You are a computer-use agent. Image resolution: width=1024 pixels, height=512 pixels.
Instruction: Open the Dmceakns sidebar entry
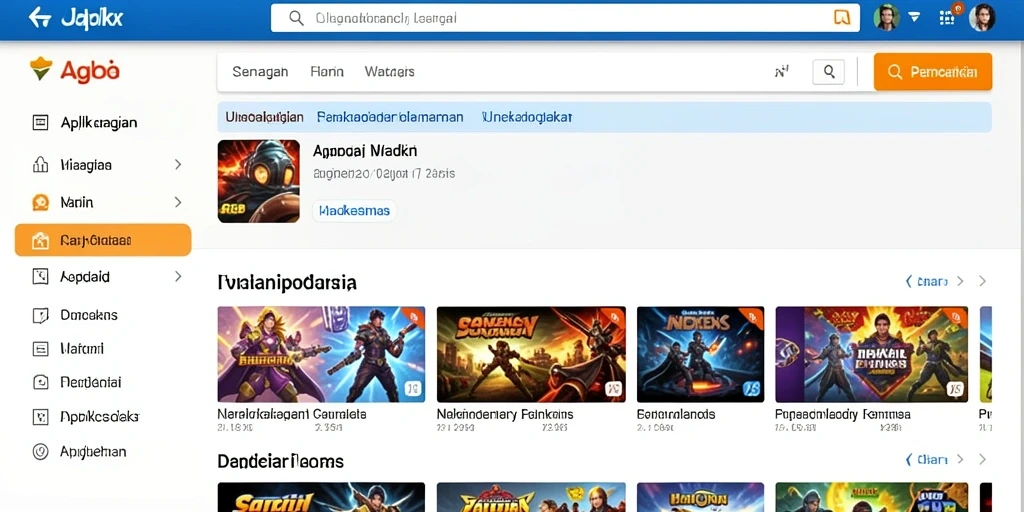[x=89, y=315]
